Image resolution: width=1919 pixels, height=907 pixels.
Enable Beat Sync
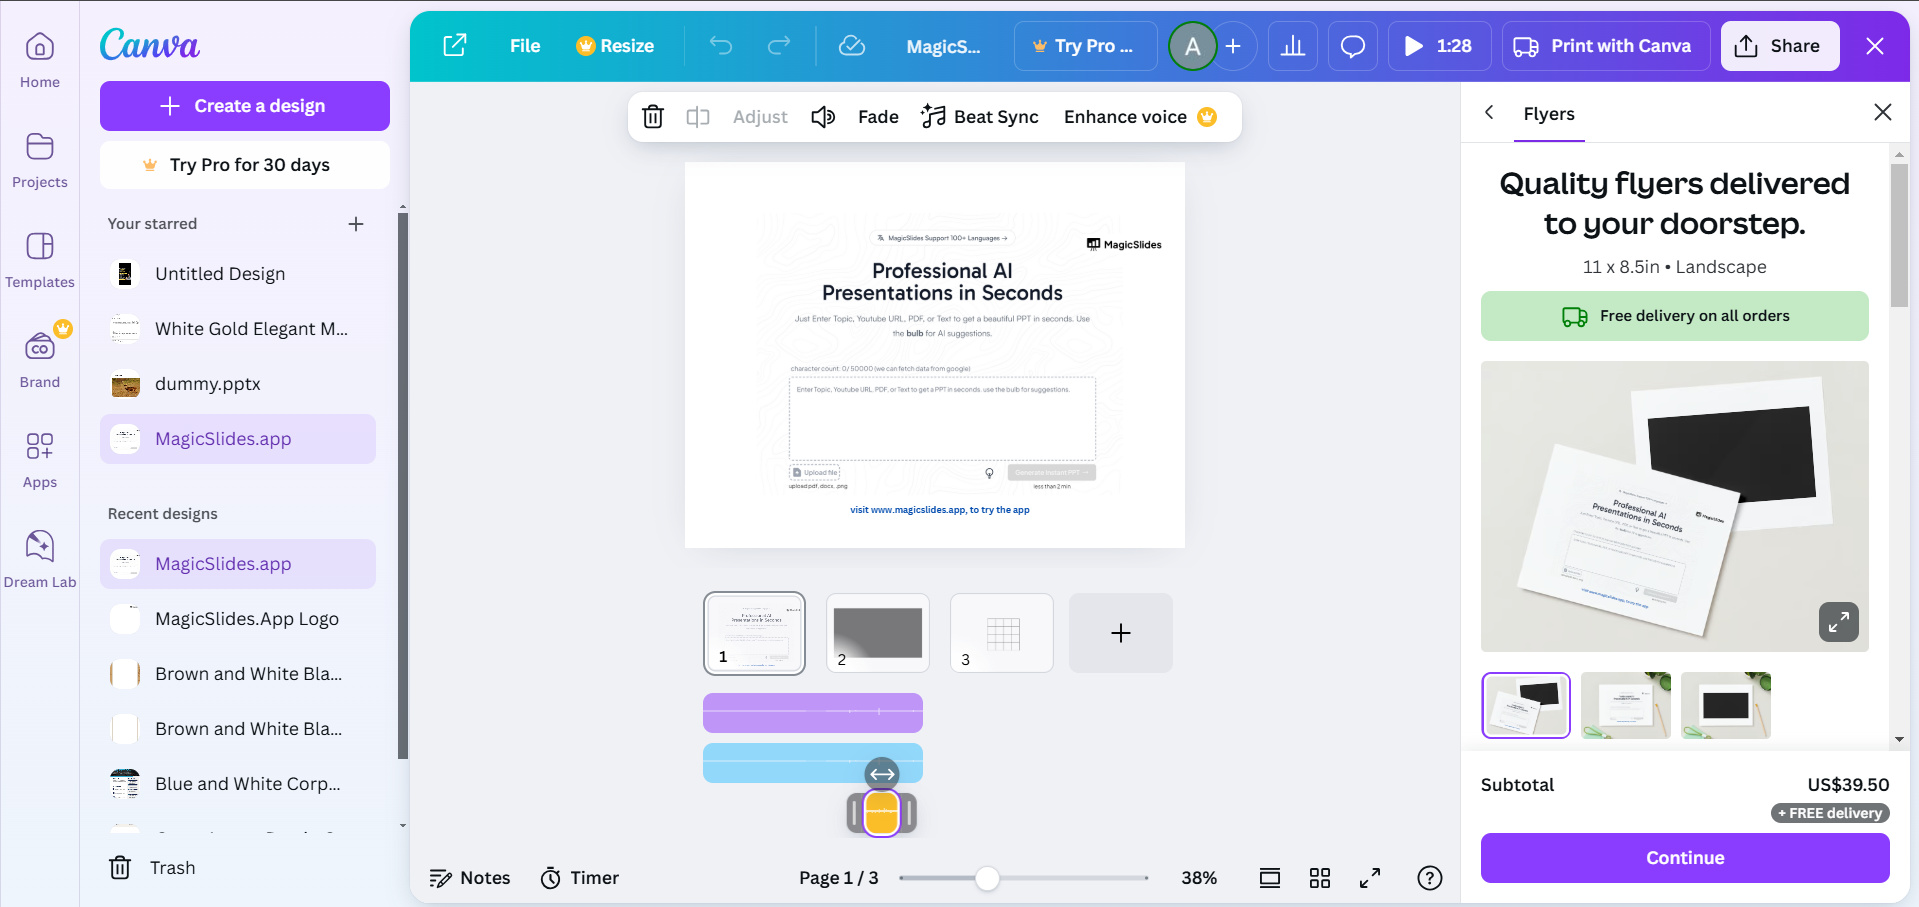(980, 117)
